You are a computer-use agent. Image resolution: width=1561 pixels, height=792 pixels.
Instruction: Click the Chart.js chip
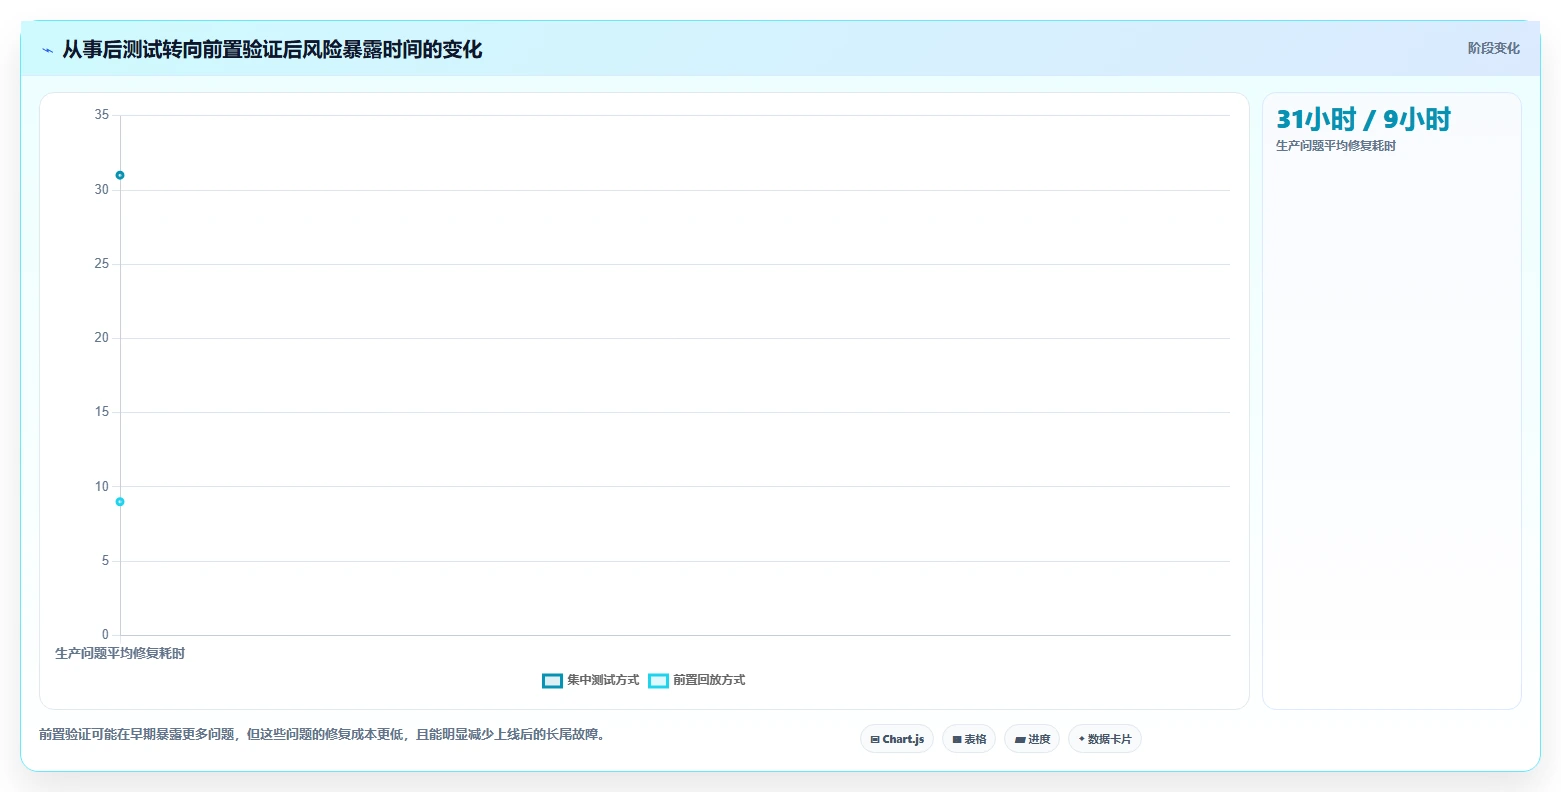[x=897, y=739]
